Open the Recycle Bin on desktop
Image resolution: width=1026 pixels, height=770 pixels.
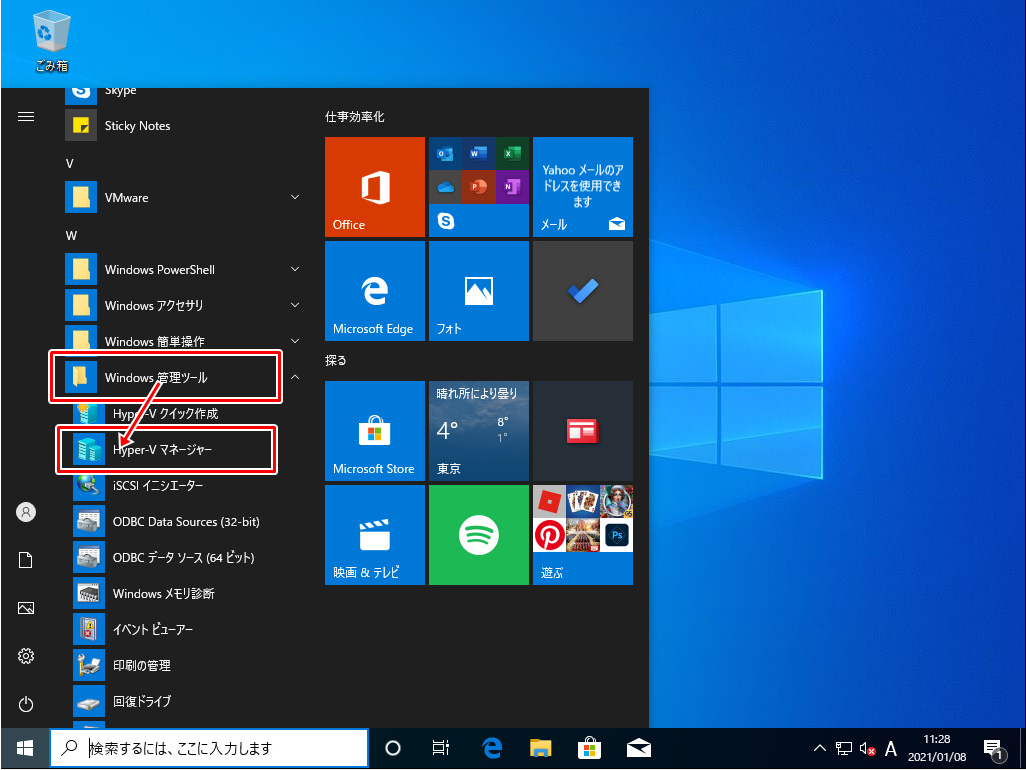pyautogui.click(x=51, y=40)
